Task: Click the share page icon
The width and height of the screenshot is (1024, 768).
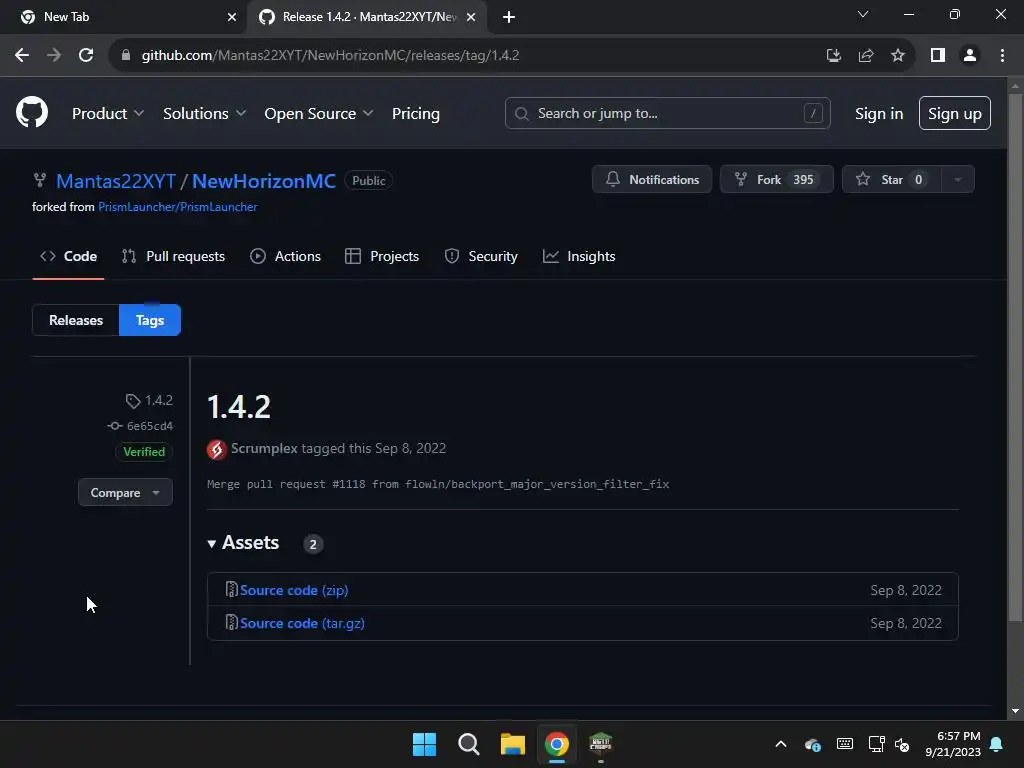Action: coord(866,56)
